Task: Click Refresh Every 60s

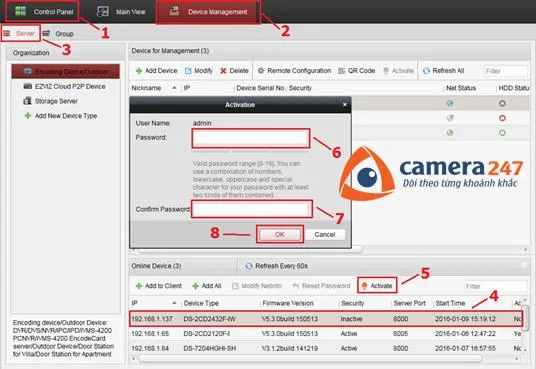Action: [276, 266]
